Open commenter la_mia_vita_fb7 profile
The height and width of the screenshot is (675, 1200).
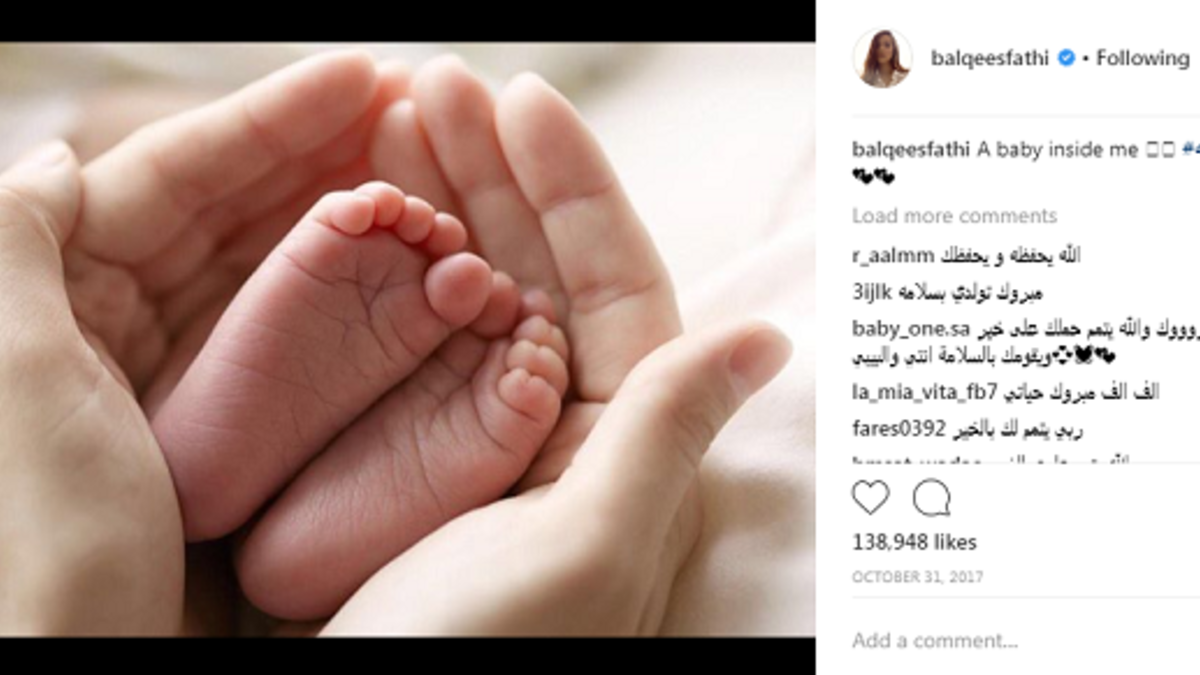click(913, 392)
